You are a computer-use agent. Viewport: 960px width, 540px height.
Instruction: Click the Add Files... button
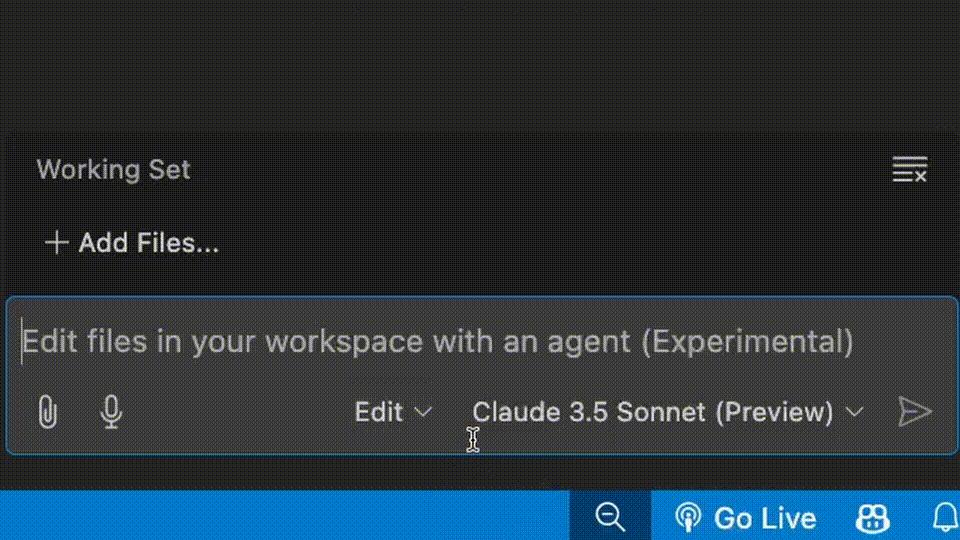coord(148,242)
